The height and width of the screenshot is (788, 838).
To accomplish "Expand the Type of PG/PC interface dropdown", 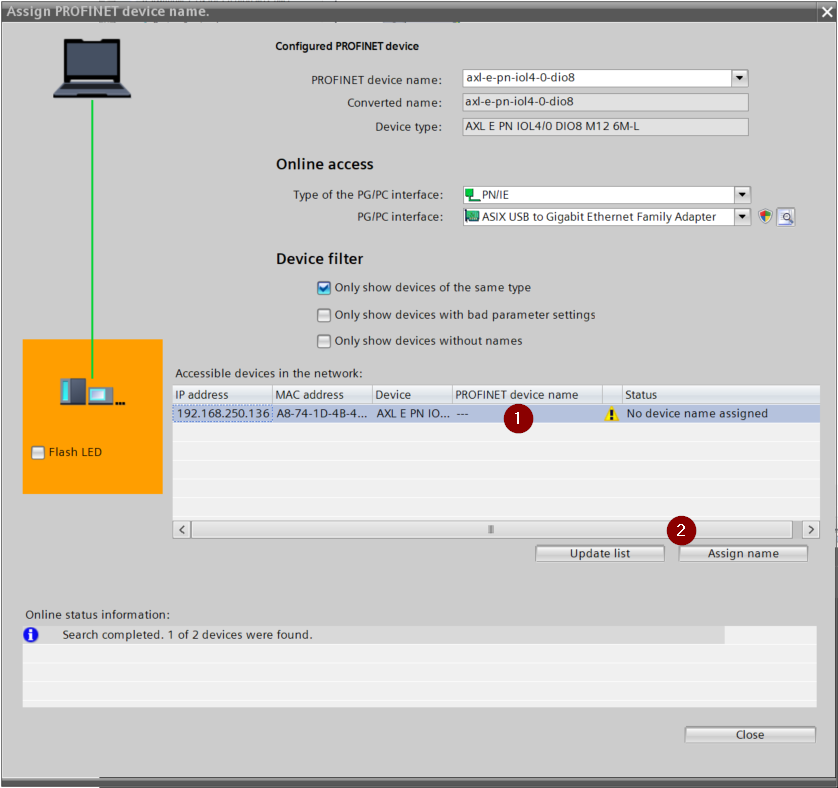I will [742, 195].
